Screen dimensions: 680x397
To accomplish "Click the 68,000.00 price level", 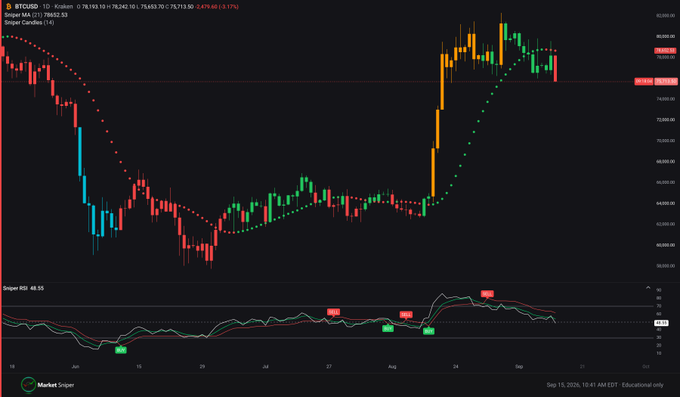I will (665, 161).
